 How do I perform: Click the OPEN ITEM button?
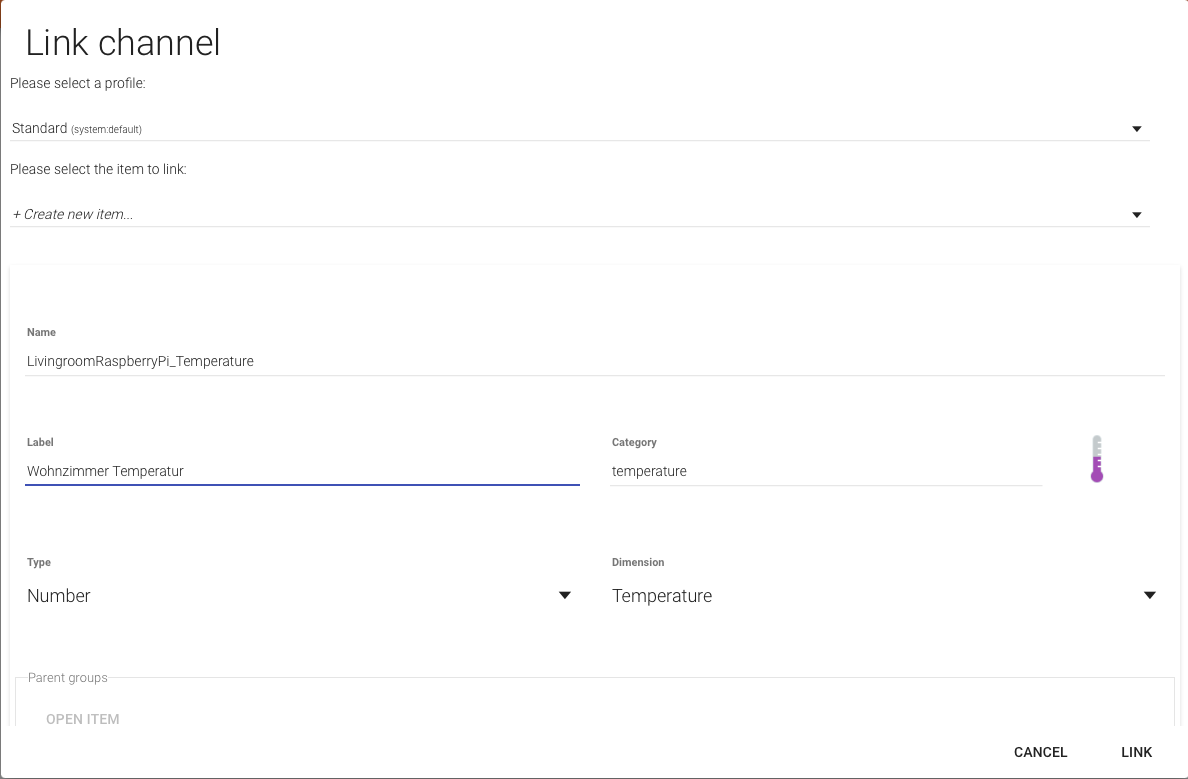(83, 719)
